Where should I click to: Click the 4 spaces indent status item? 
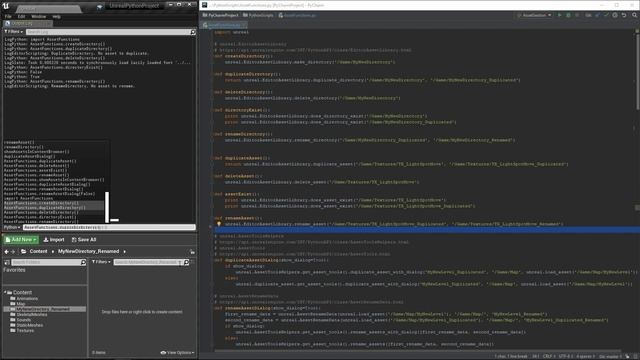click(585, 356)
